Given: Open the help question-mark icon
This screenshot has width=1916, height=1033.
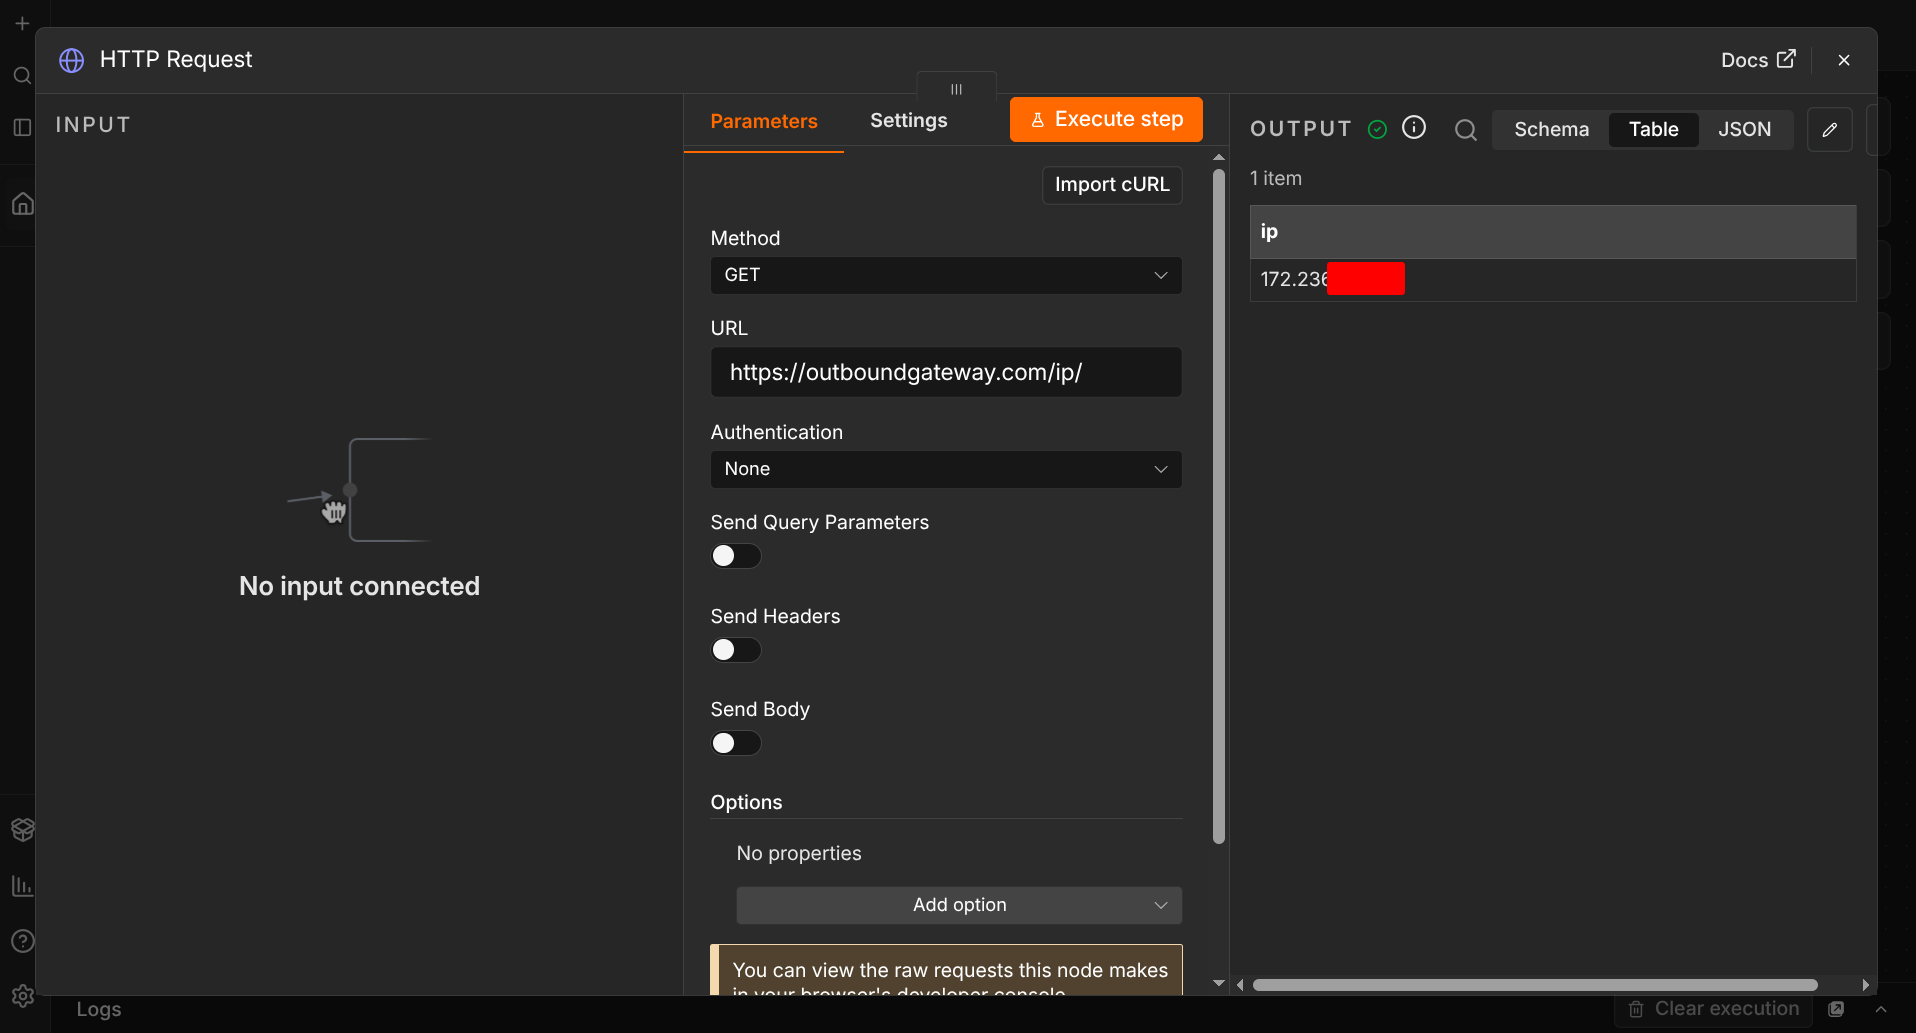Looking at the screenshot, I should tap(22, 941).
